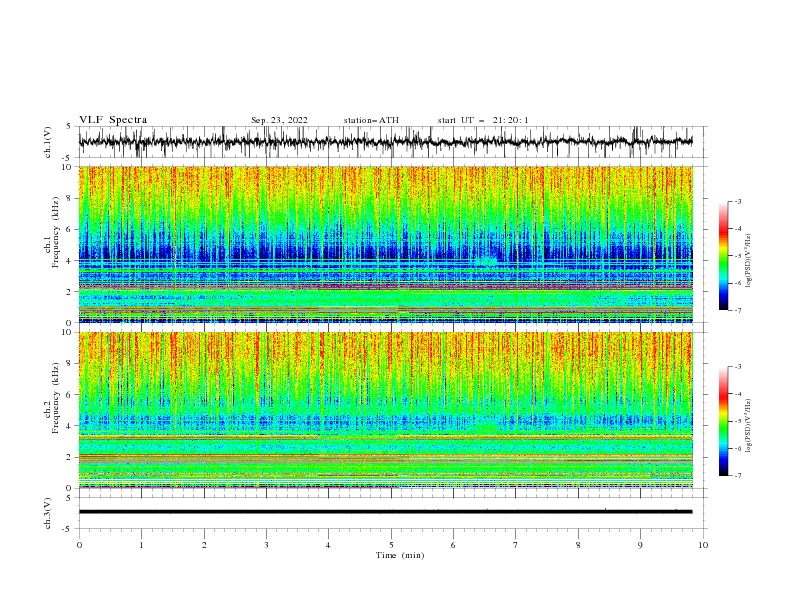Image resolution: width=792 pixels, height=612 pixels.
Task: Click the ch.2 spectrogram panel
Action: (385, 410)
